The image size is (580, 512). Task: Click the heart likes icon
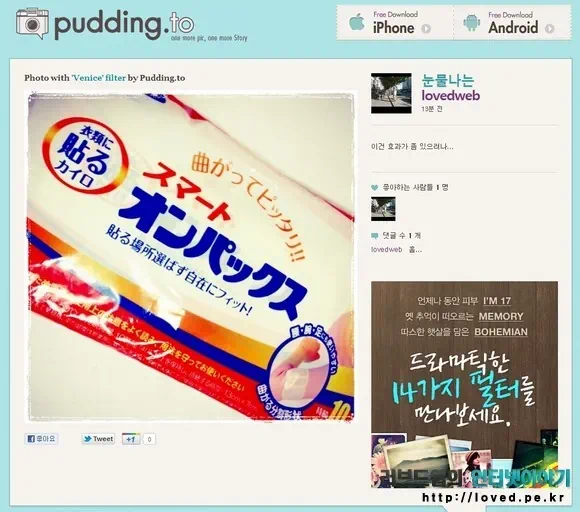(374, 188)
